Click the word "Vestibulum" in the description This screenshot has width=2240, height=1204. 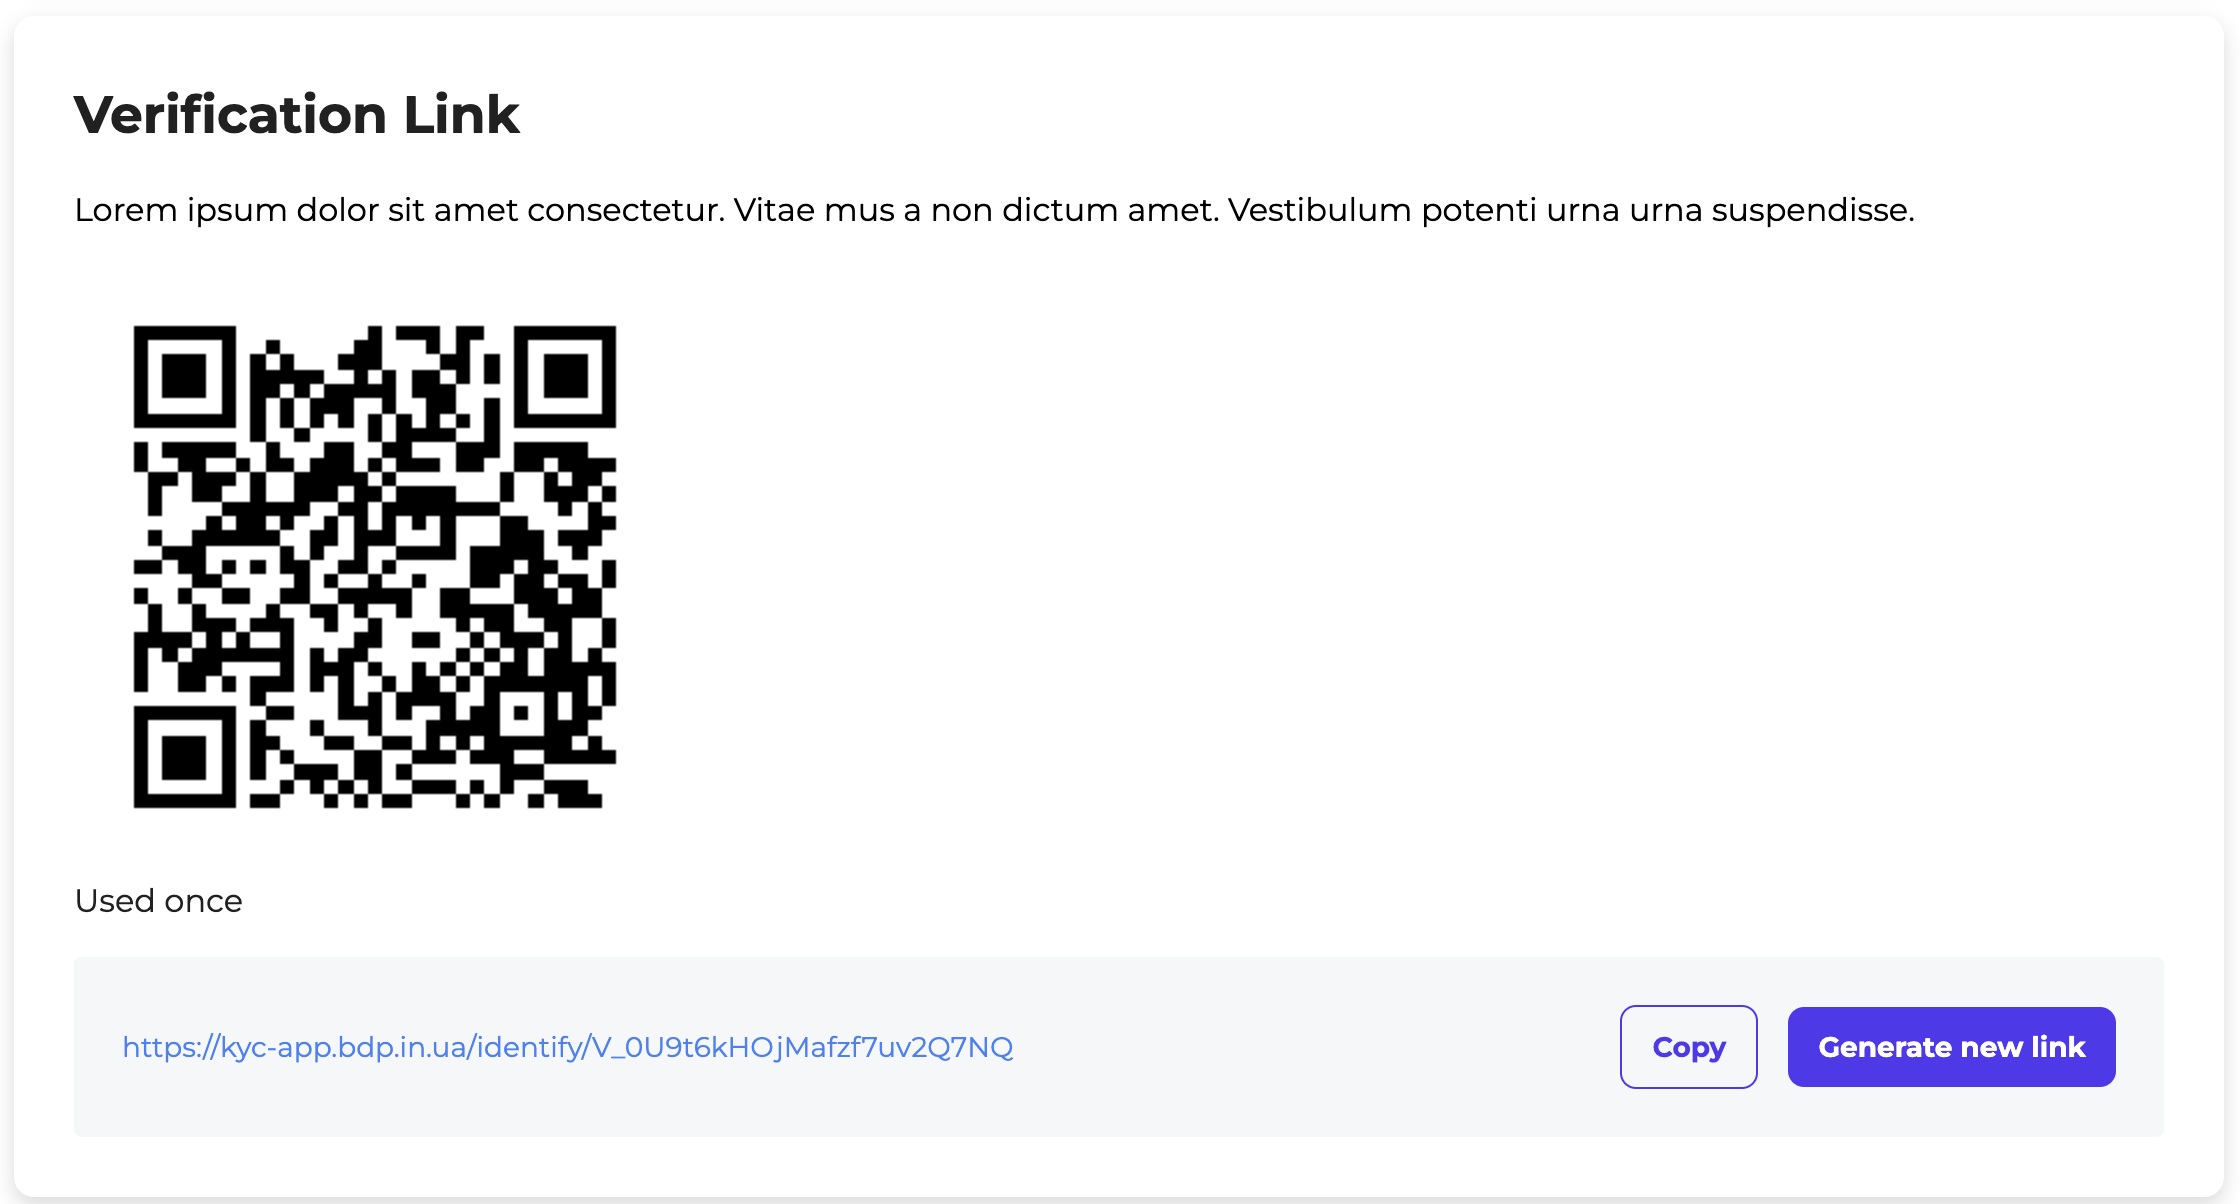click(1319, 210)
